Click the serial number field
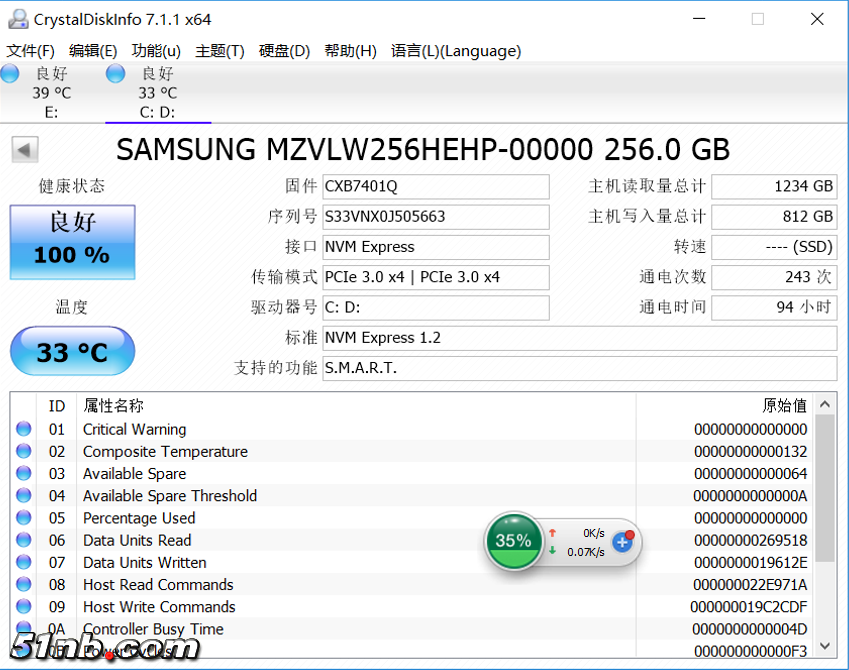 436,217
